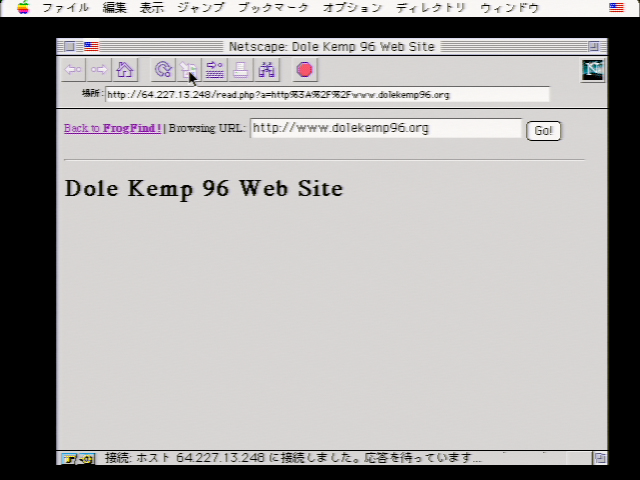Viewport: 640px width, 480px height.
Task: Click the load images toolbar icon
Action: coord(189,70)
